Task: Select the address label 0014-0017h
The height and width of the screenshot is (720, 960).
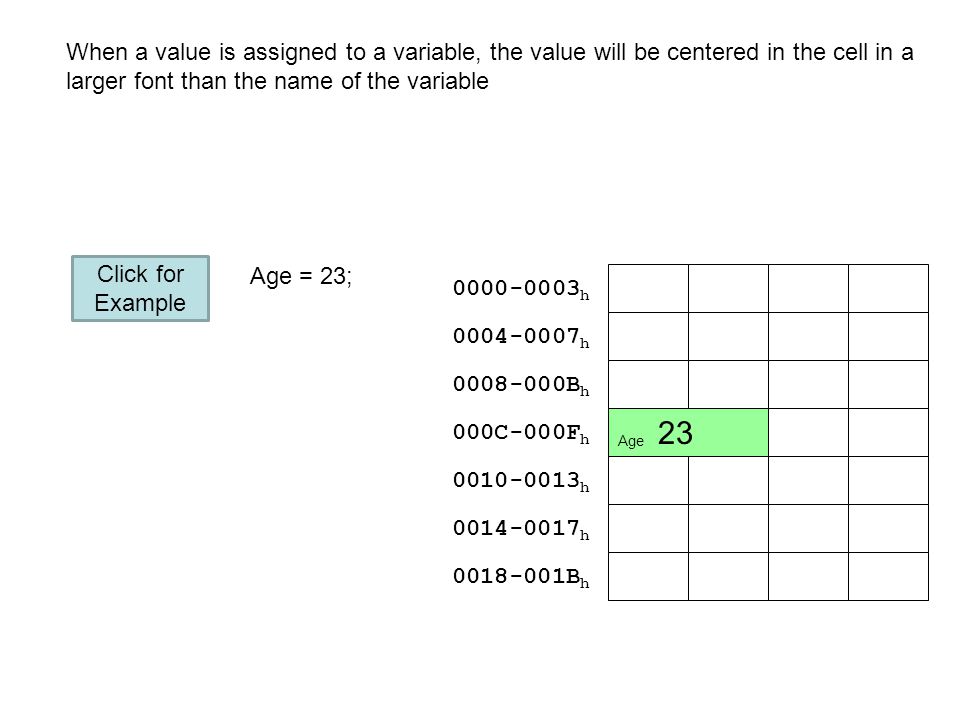Action: (521, 528)
